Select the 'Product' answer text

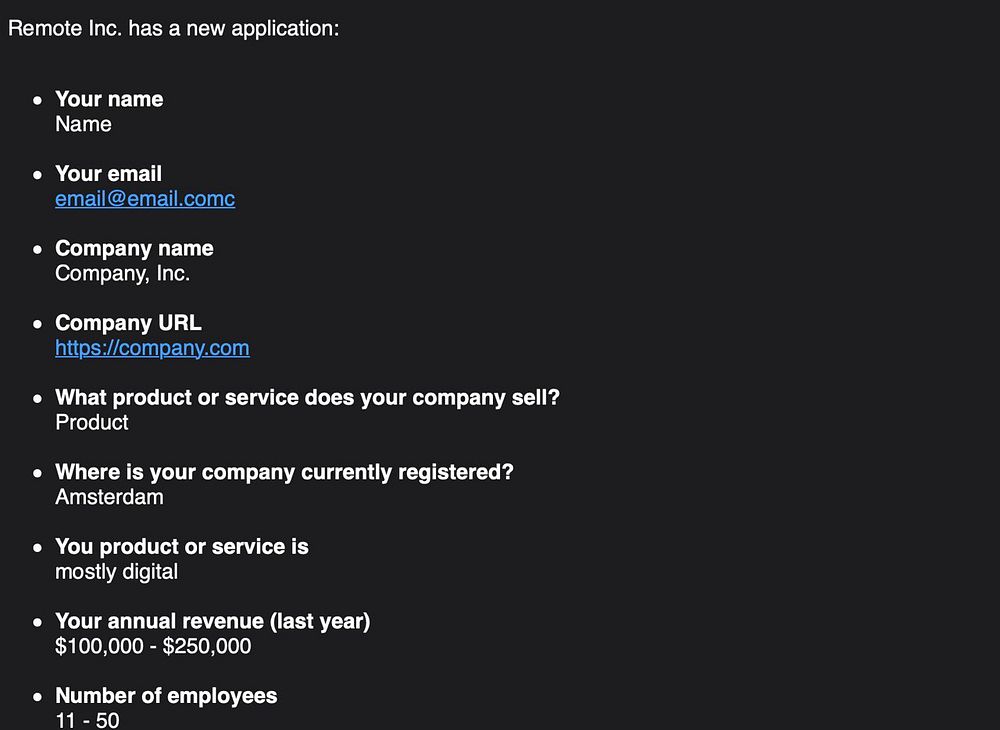[92, 422]
